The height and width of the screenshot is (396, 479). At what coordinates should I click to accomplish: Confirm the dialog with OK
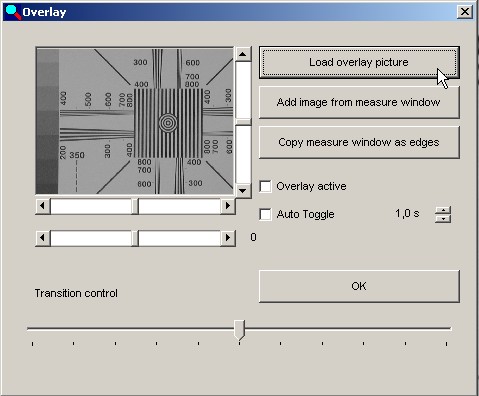[x=359, y=286]
